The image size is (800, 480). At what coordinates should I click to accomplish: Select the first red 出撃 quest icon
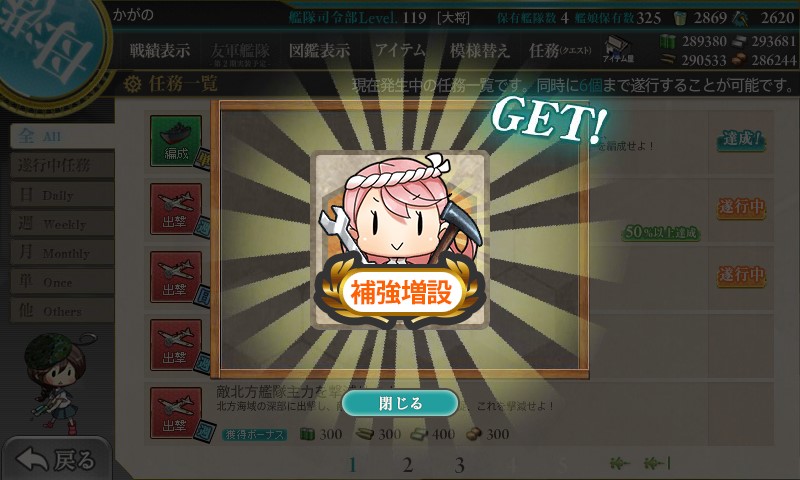(x=176, y=209)
